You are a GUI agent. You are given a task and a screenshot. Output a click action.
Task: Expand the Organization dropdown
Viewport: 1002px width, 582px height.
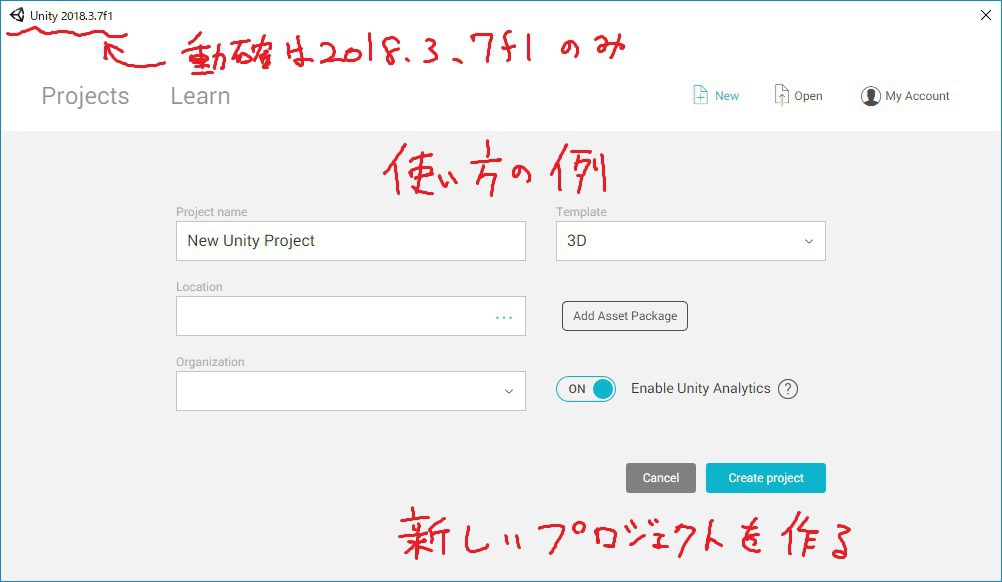tap(351, 391)
